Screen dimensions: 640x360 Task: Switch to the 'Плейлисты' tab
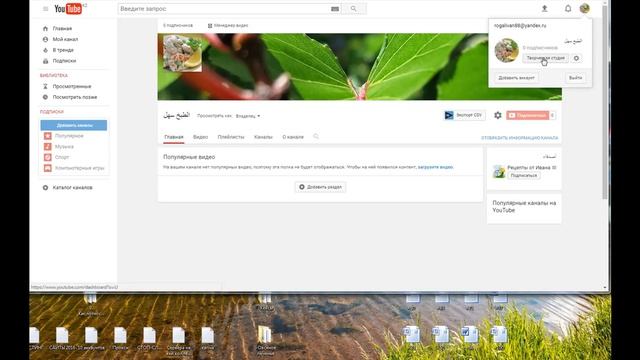[x=231, y=137]
